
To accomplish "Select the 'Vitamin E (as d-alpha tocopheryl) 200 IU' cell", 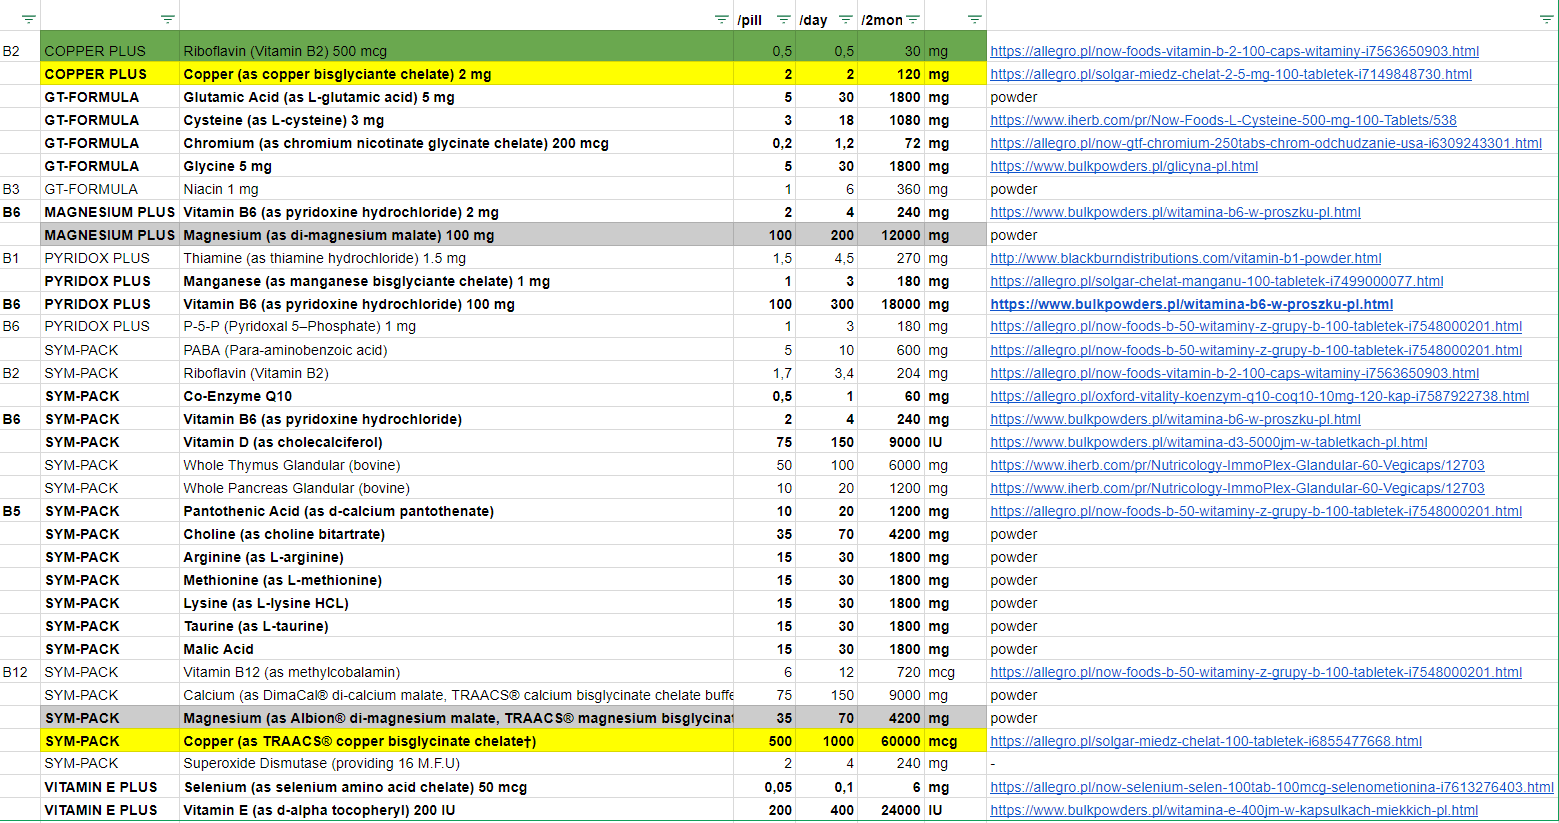I will 456,810.
